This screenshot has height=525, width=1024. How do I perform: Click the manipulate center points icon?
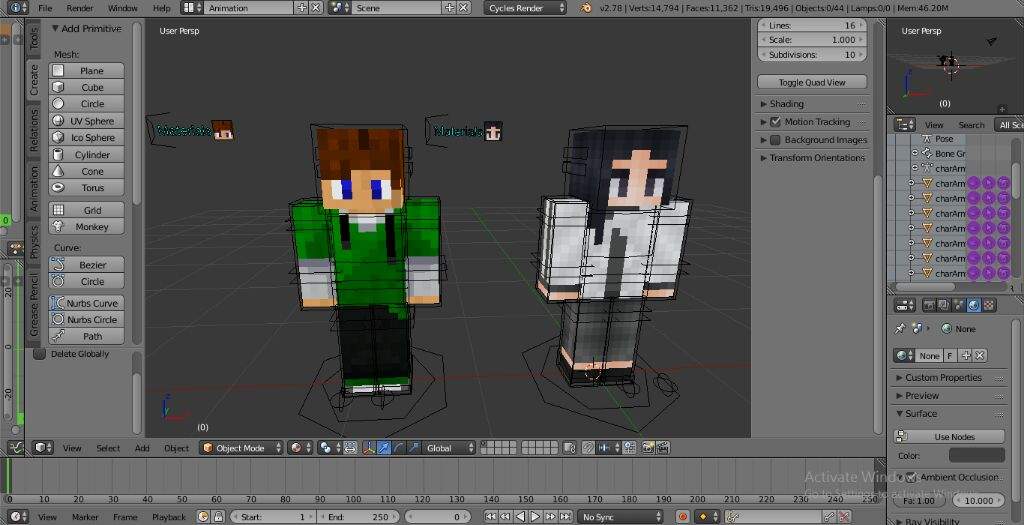351,448
